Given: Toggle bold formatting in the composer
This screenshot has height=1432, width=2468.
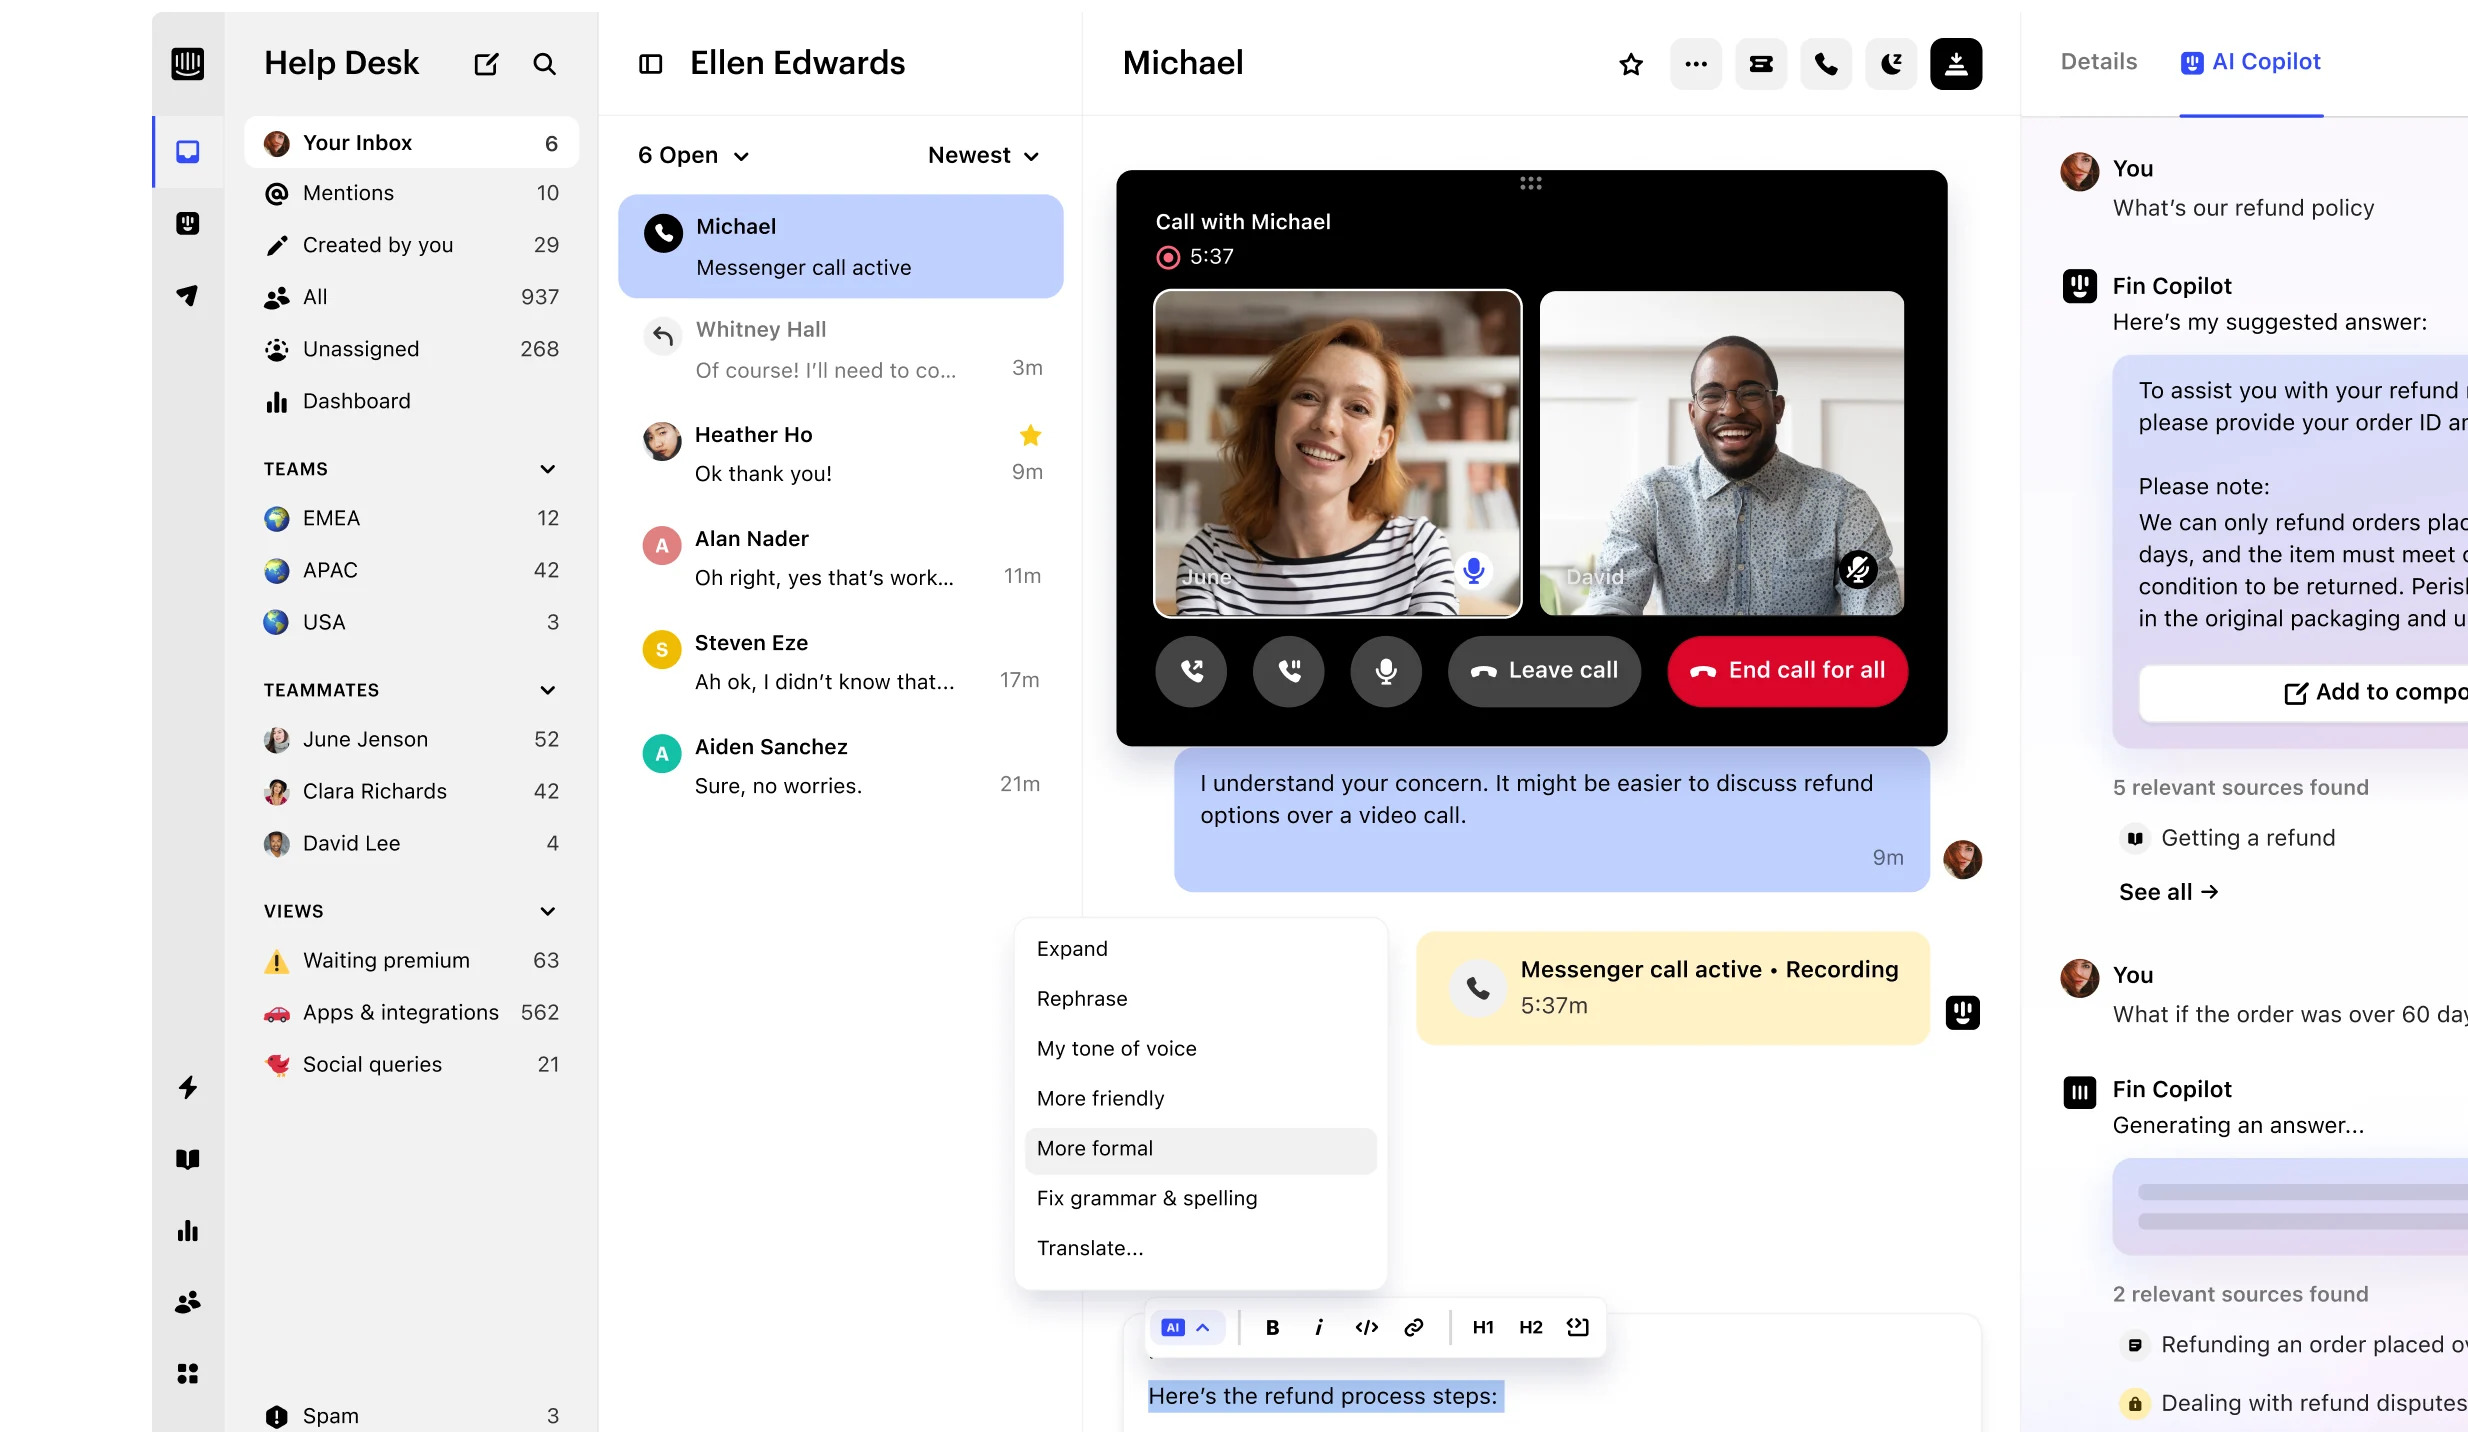Looking at the screenshot, I should point(1272,1327).
